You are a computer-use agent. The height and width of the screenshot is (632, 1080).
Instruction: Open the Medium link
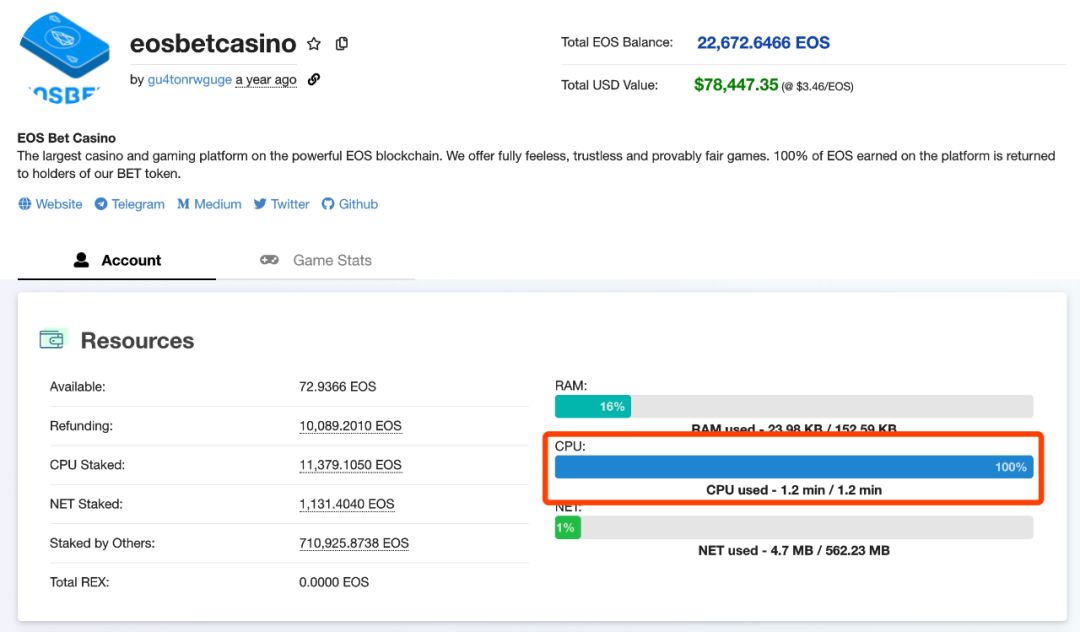coord(218,204)
